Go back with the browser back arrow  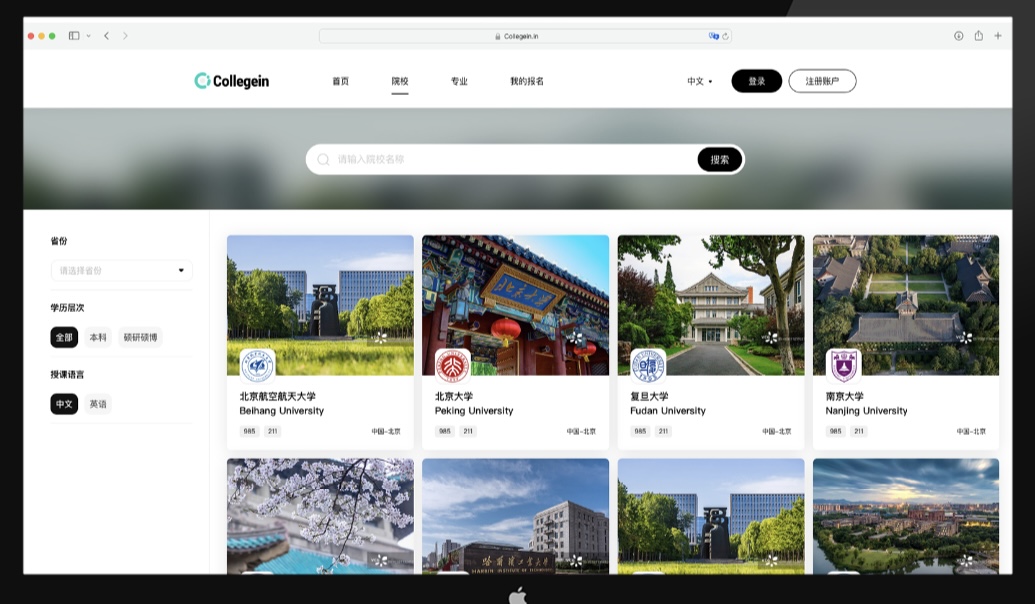pyautogui.click(x=106, y=36)
